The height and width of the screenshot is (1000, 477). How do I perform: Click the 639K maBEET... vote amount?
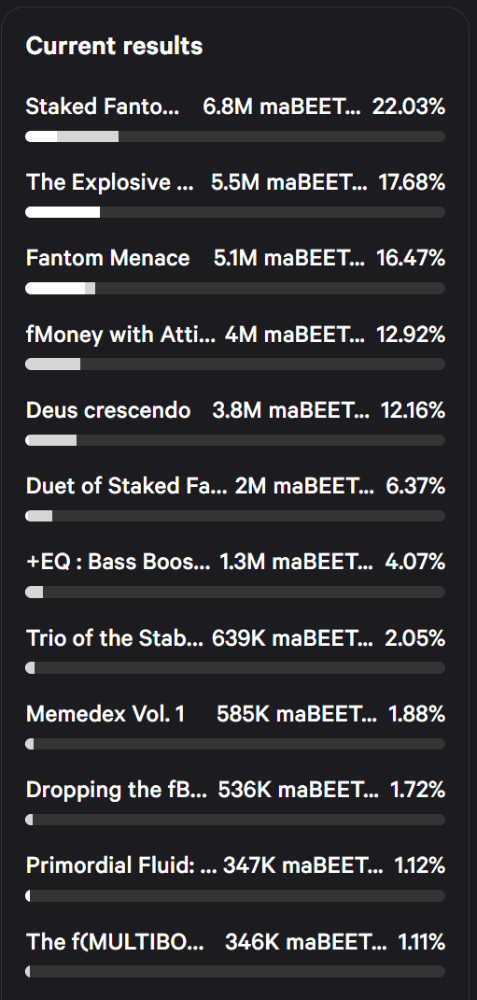[x=293, y=638]
